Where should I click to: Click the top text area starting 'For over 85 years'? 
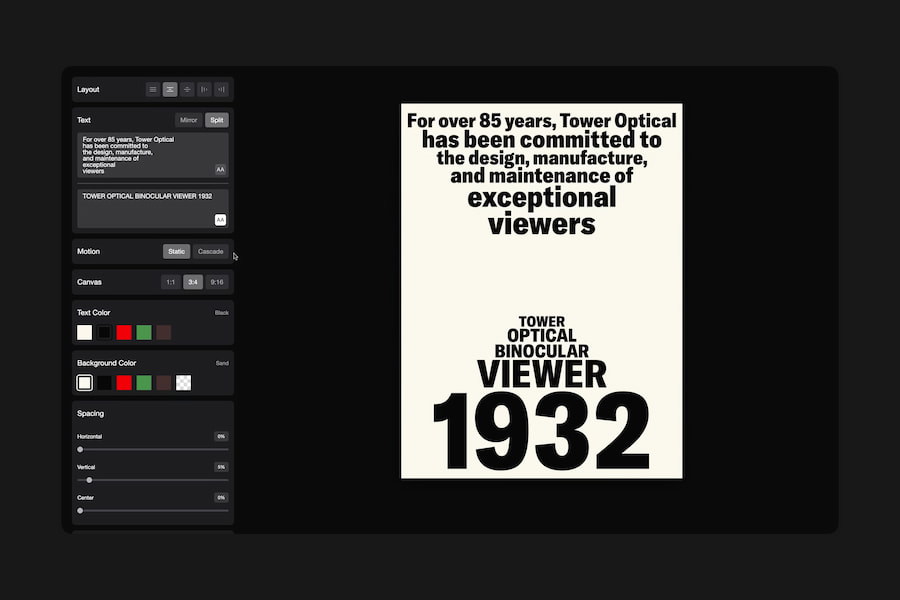(153, 155)
